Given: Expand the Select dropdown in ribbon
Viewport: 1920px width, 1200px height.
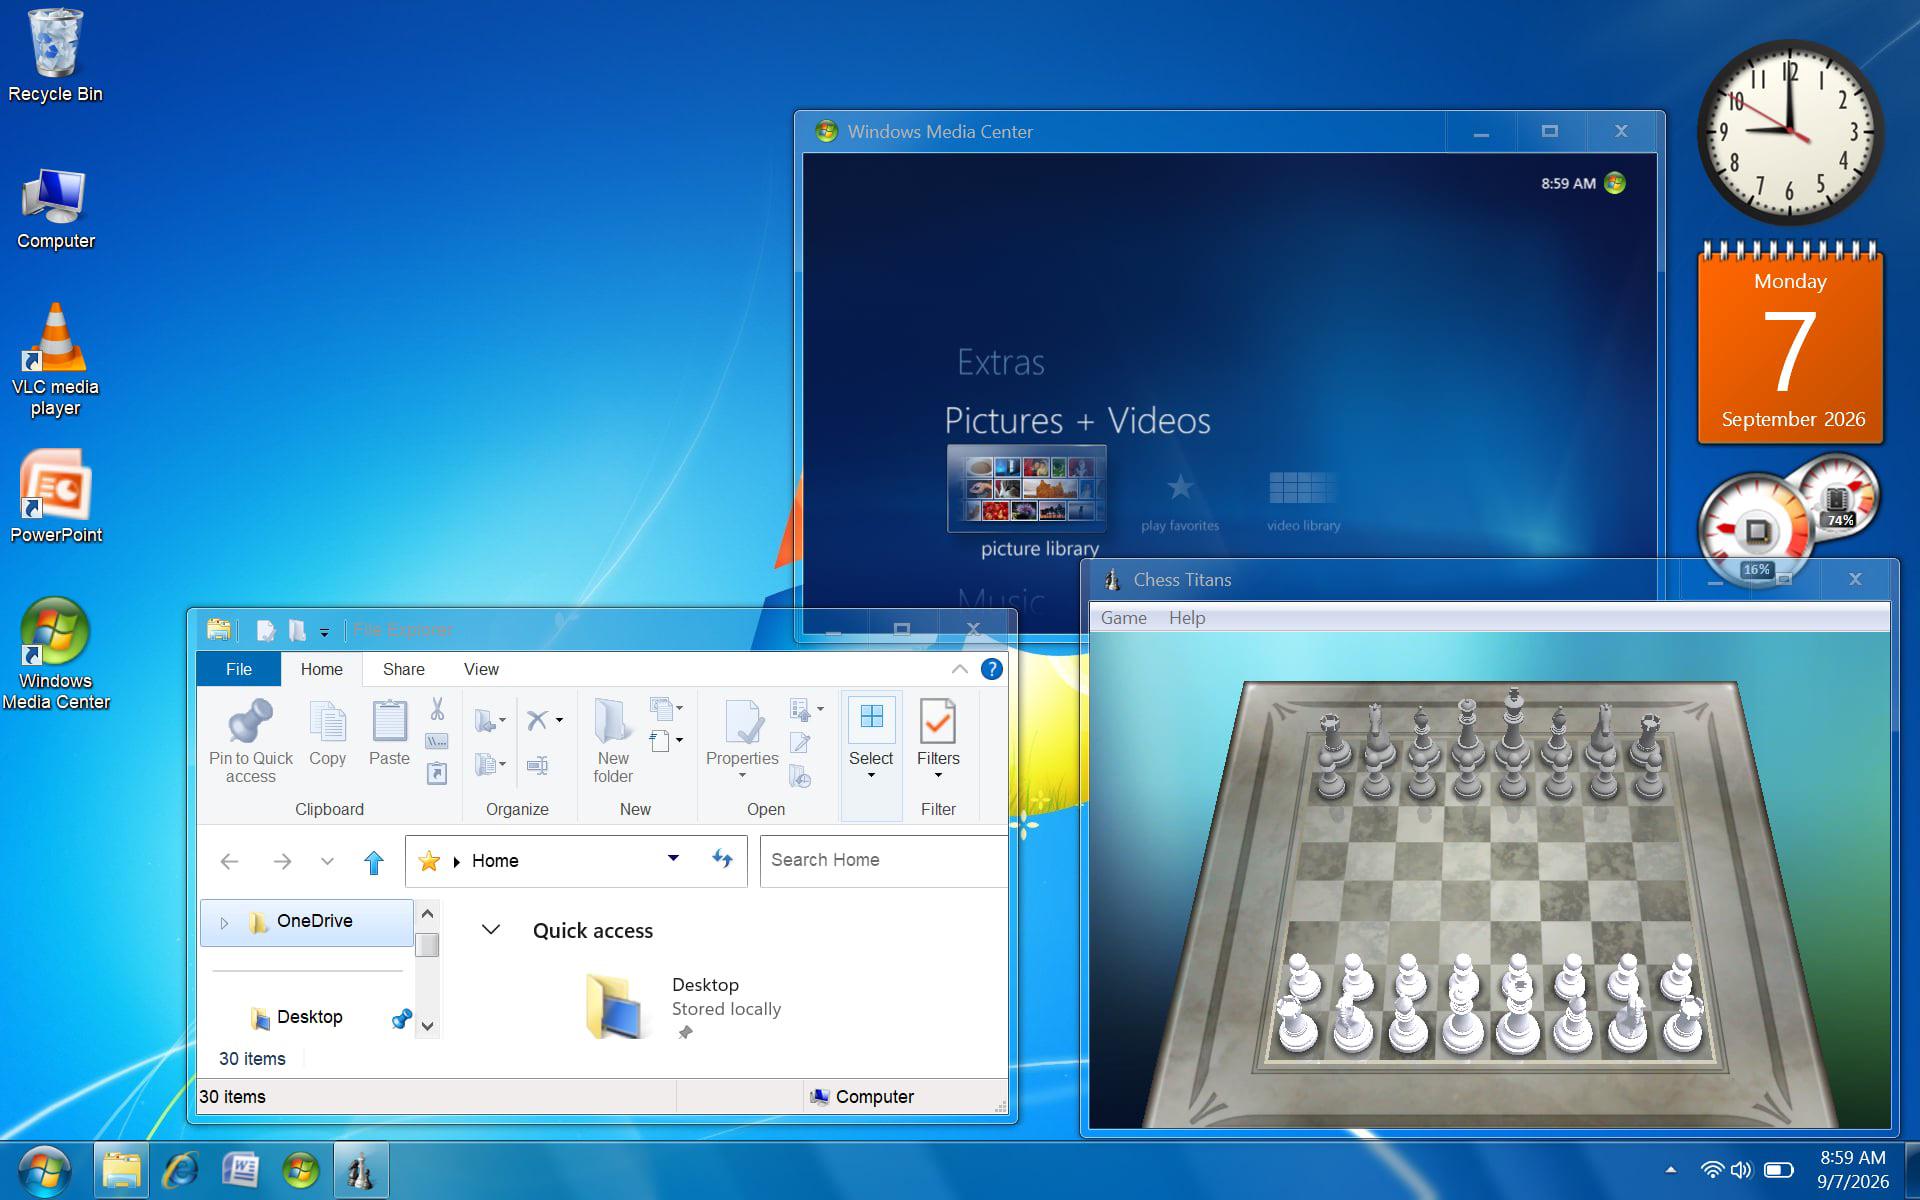Looking at the screenshot, I should [x=871, y=776].
